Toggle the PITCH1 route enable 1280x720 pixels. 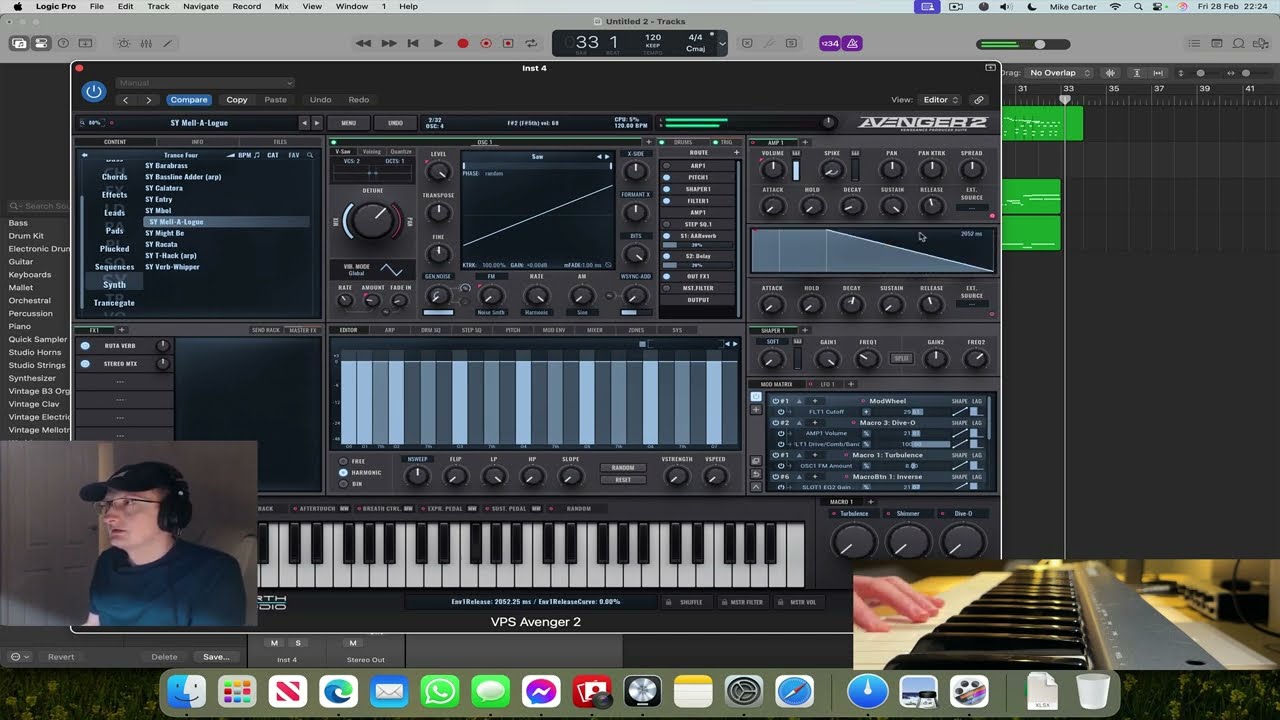667,177
